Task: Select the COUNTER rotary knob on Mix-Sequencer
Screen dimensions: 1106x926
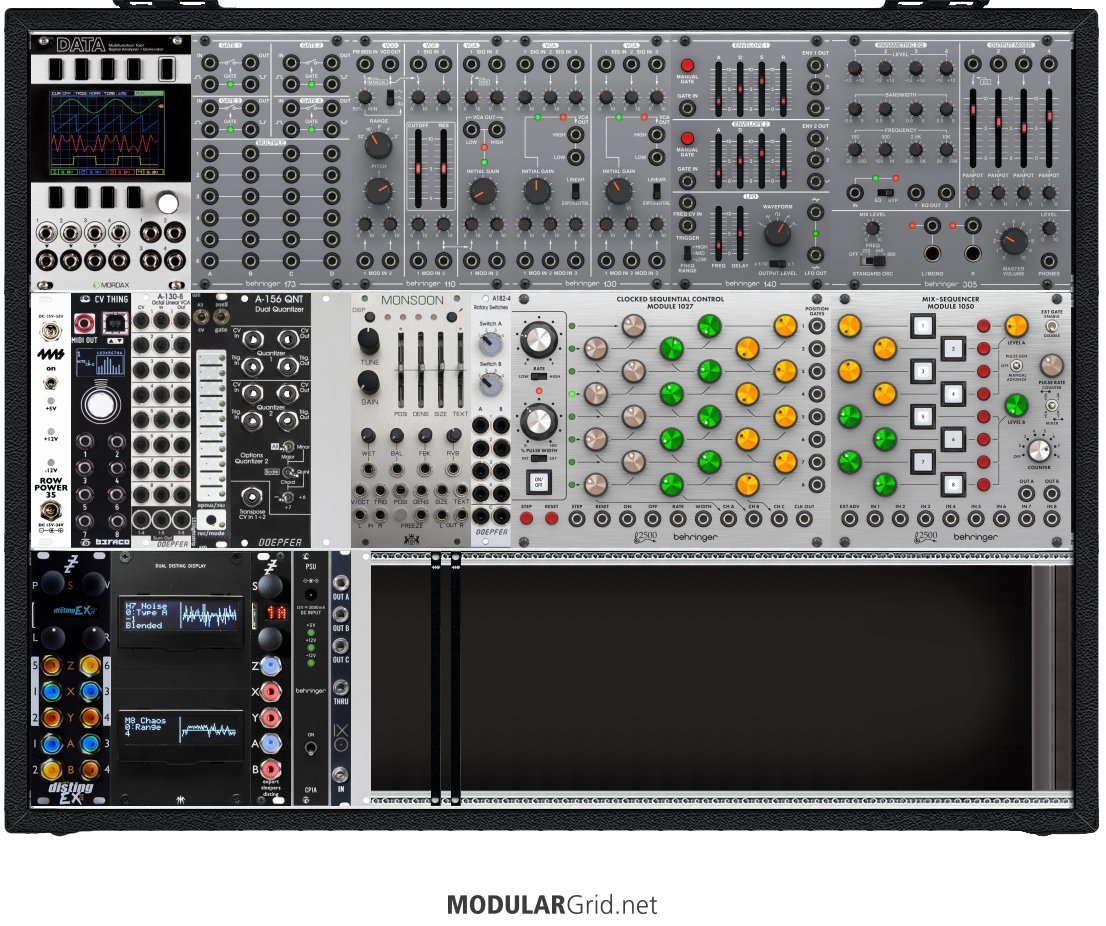Action: [1039, 449]
